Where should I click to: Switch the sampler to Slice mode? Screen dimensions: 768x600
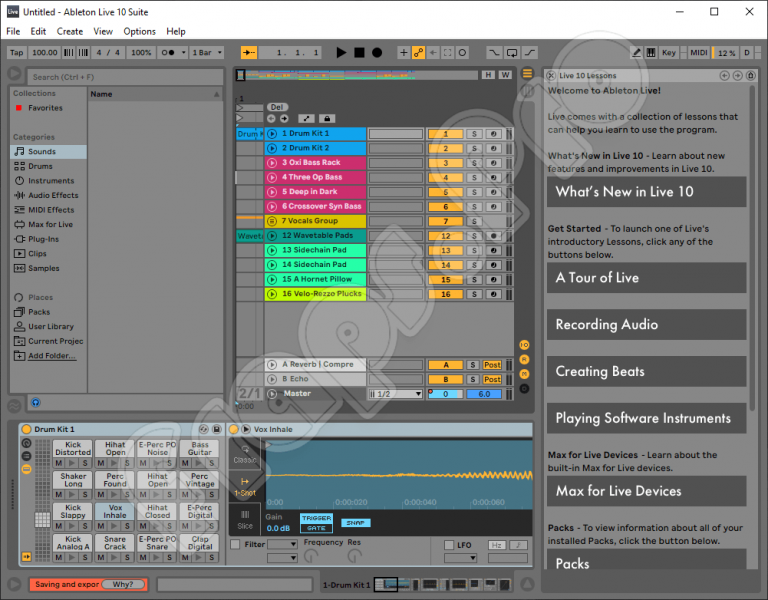[x=245, y=518]
